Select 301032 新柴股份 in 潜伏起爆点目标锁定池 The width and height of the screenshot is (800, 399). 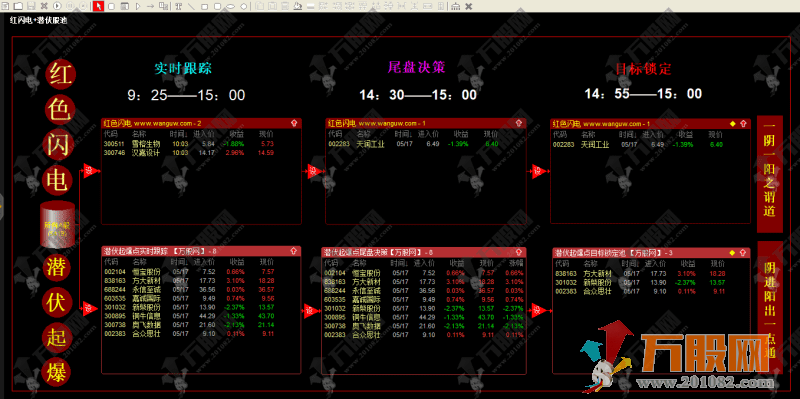tap(640, 282)
